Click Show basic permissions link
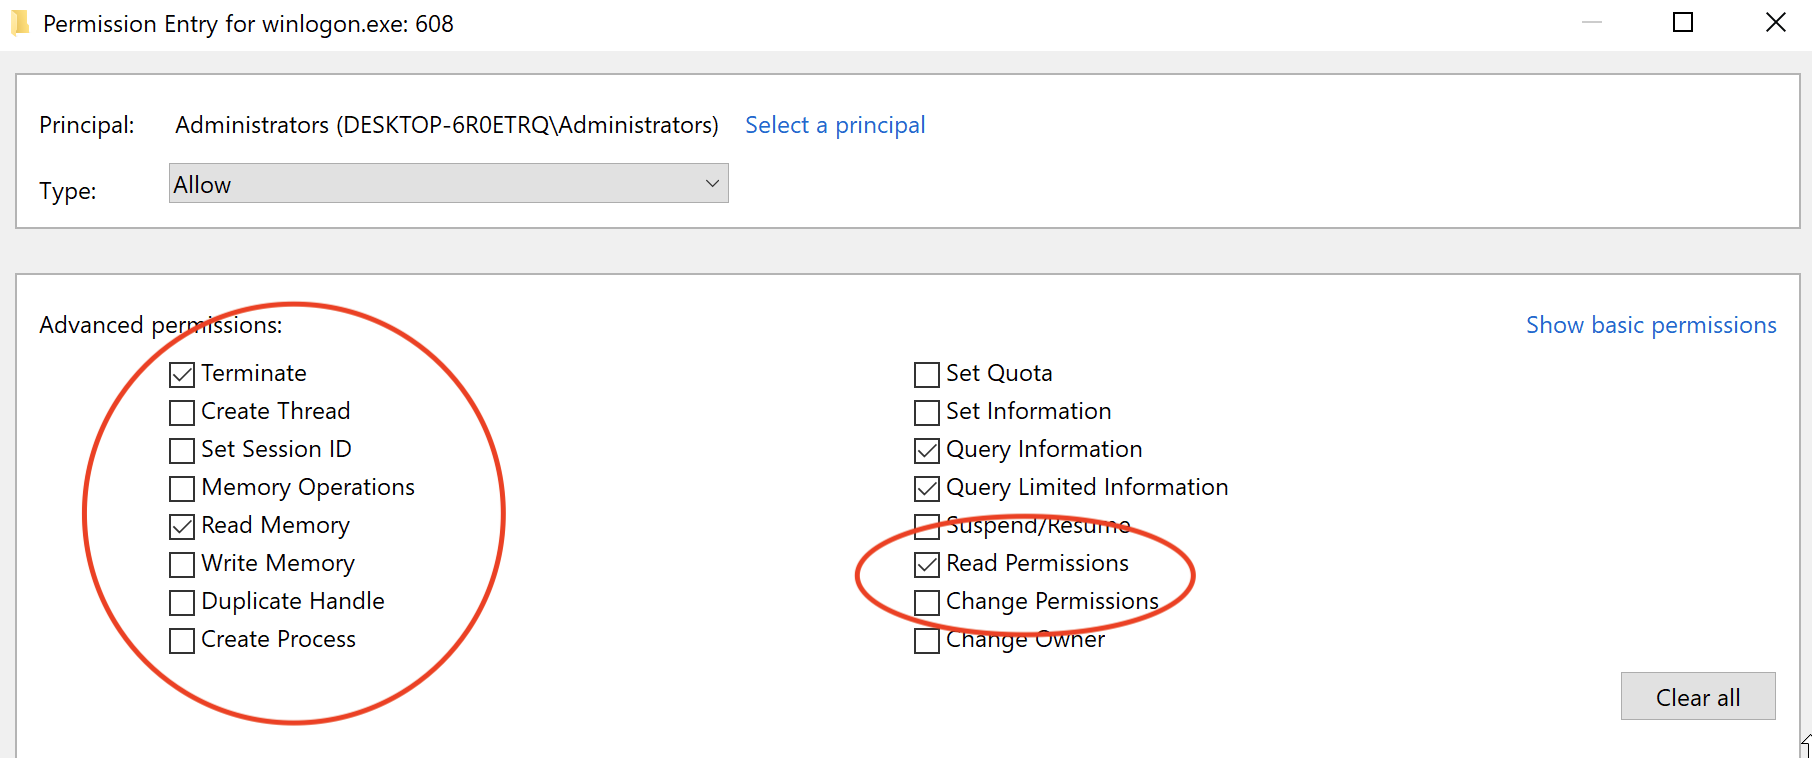Screen dimensions: 1812x758 [1651, 325]
